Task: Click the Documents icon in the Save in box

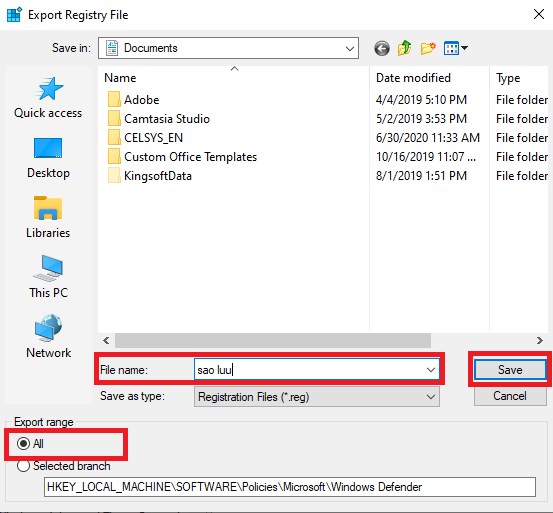Action: (x=112, y=48)
